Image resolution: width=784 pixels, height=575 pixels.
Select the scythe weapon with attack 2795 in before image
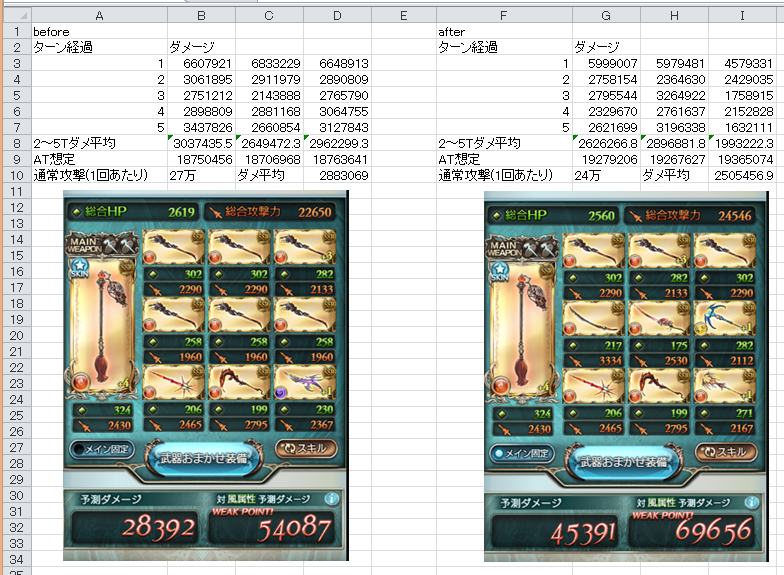click(x=239, y=382)
